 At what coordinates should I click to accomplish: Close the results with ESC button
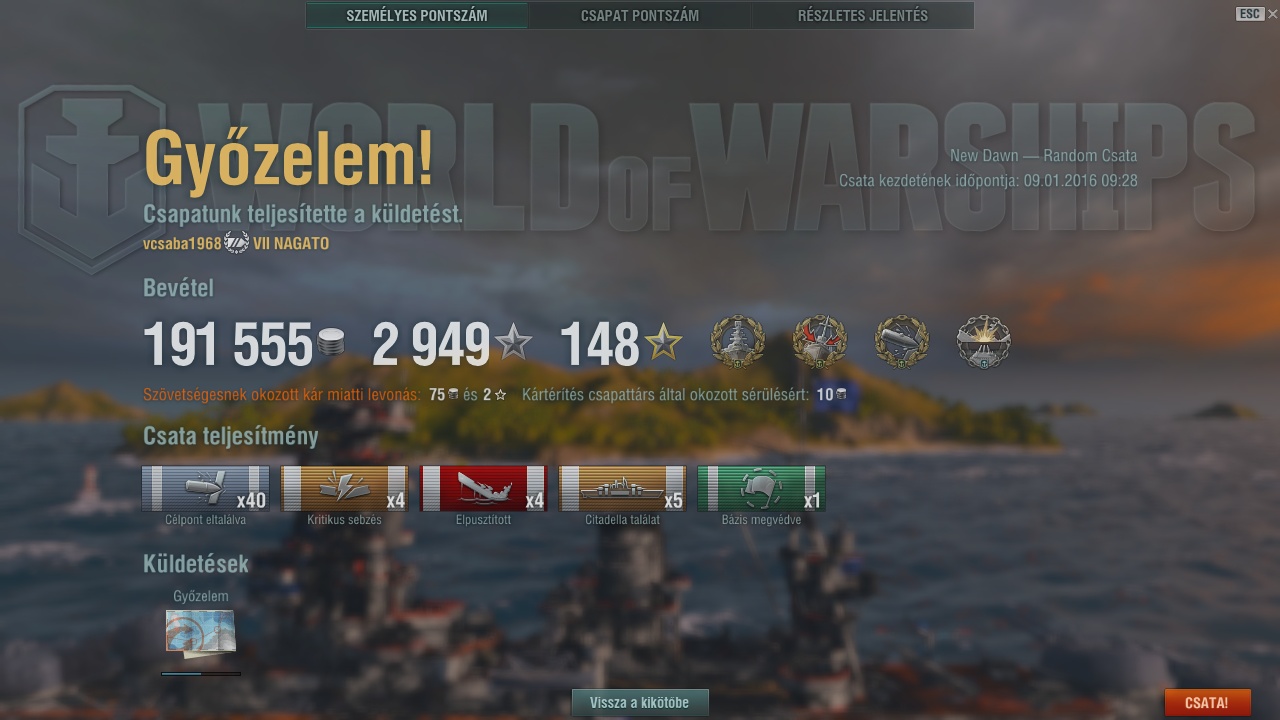pos(1250,14)
